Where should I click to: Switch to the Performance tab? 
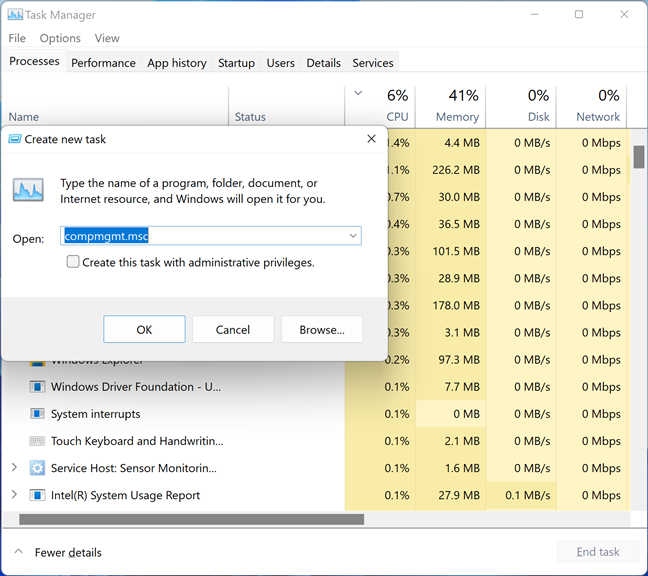pos(103,63)
